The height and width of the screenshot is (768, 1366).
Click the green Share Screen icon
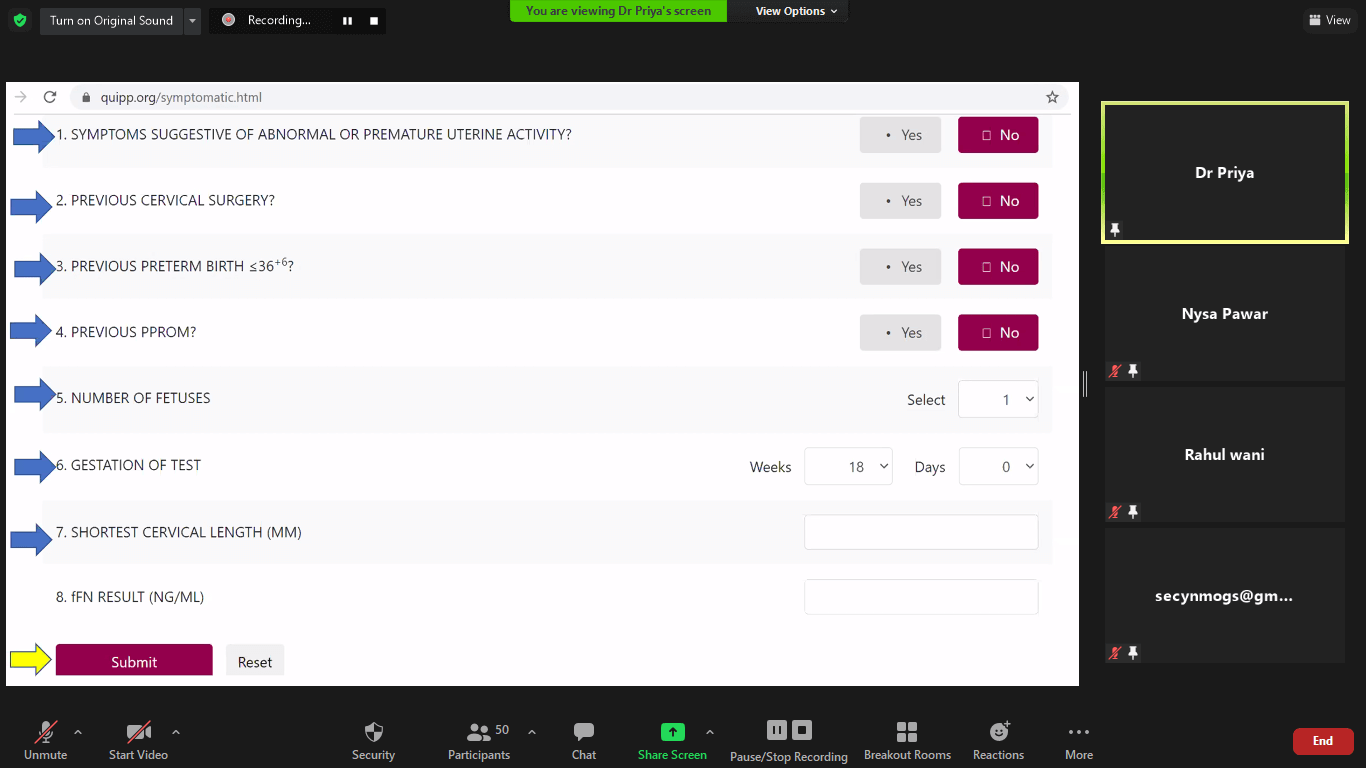pyautogui.click(x=673, y=732)
